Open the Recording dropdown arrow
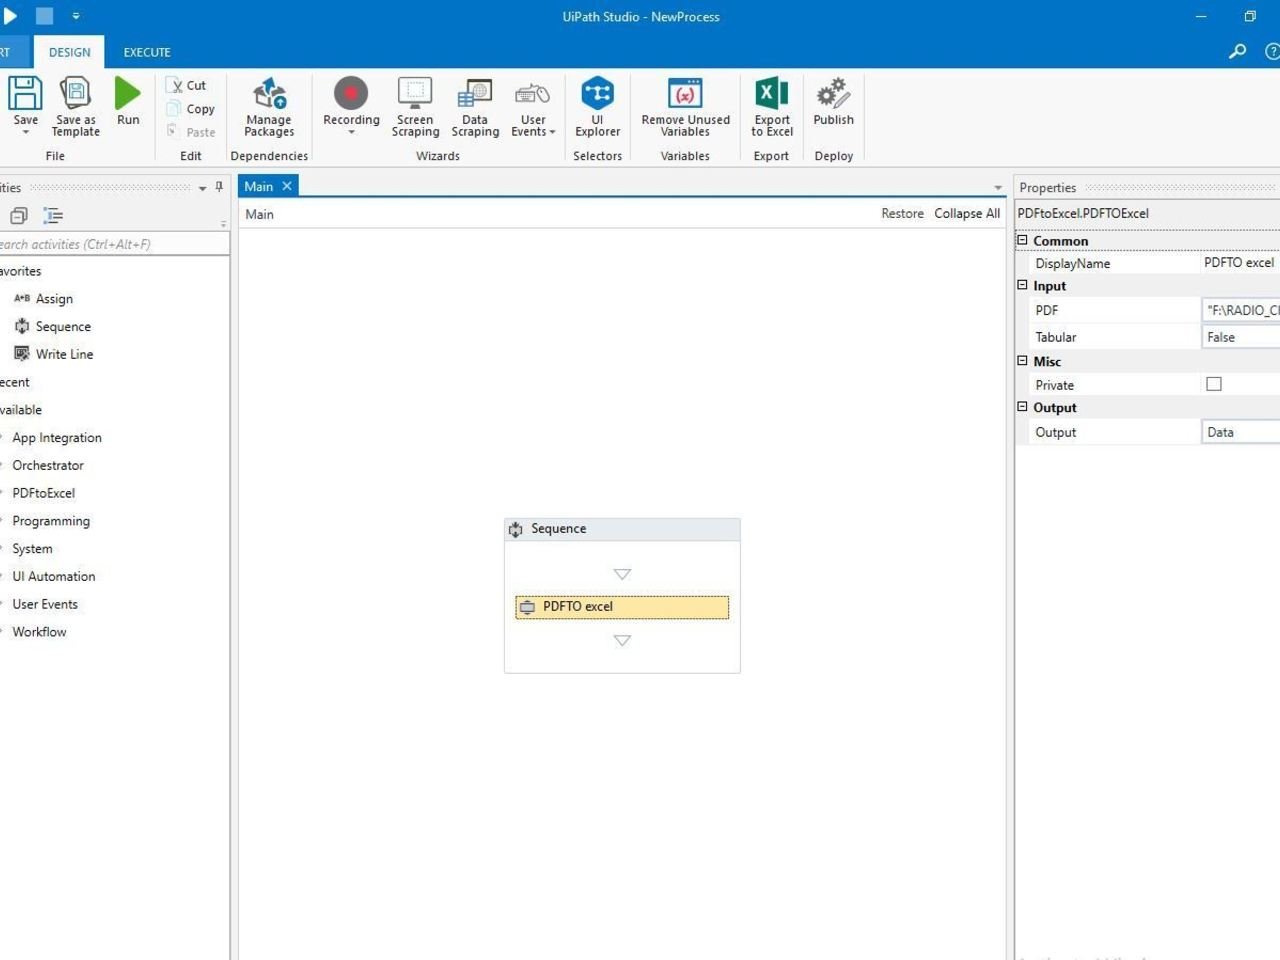 click(x=351, y=132)
